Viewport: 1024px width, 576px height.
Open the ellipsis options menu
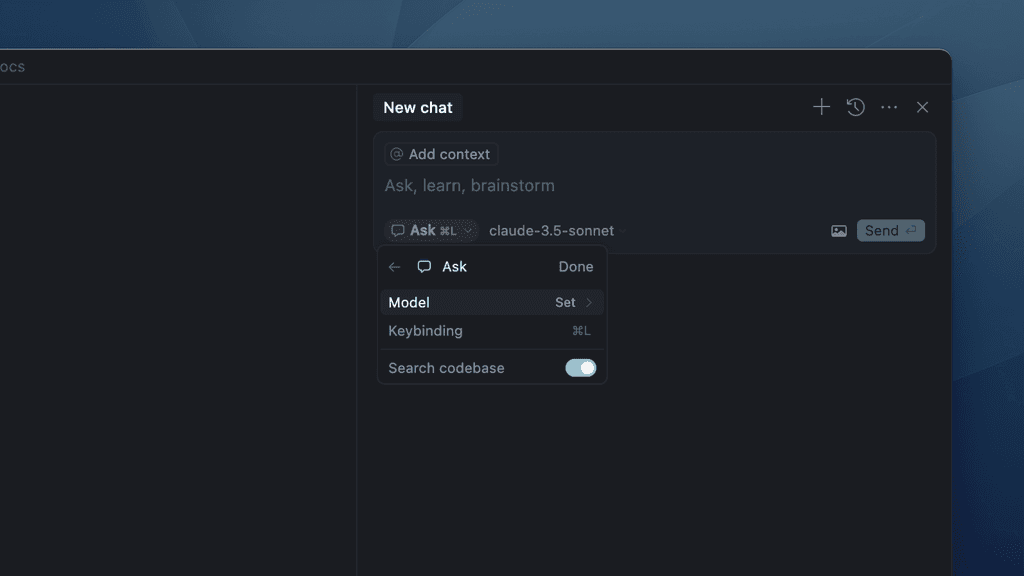pyautogui.click(x=888, y=107)
